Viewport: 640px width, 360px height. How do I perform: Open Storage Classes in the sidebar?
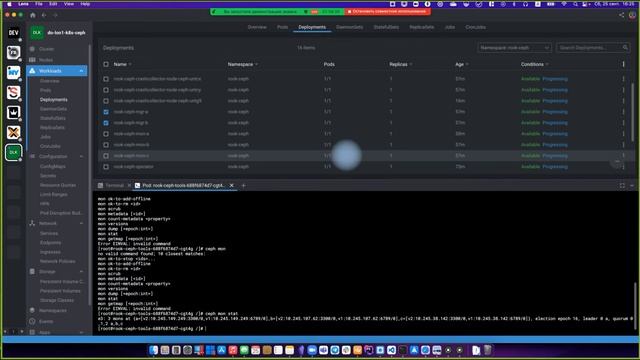(x=57, y=300)
